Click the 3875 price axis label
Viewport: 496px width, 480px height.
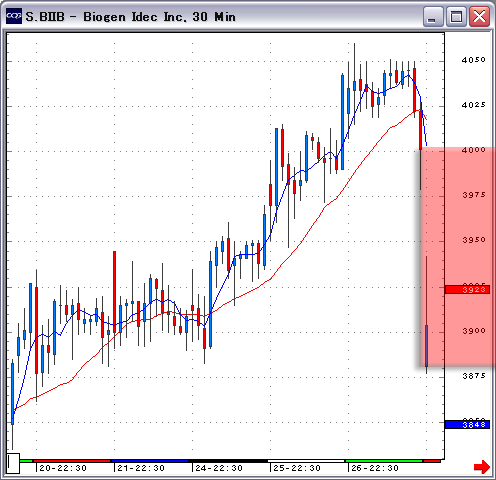point(474,376)
